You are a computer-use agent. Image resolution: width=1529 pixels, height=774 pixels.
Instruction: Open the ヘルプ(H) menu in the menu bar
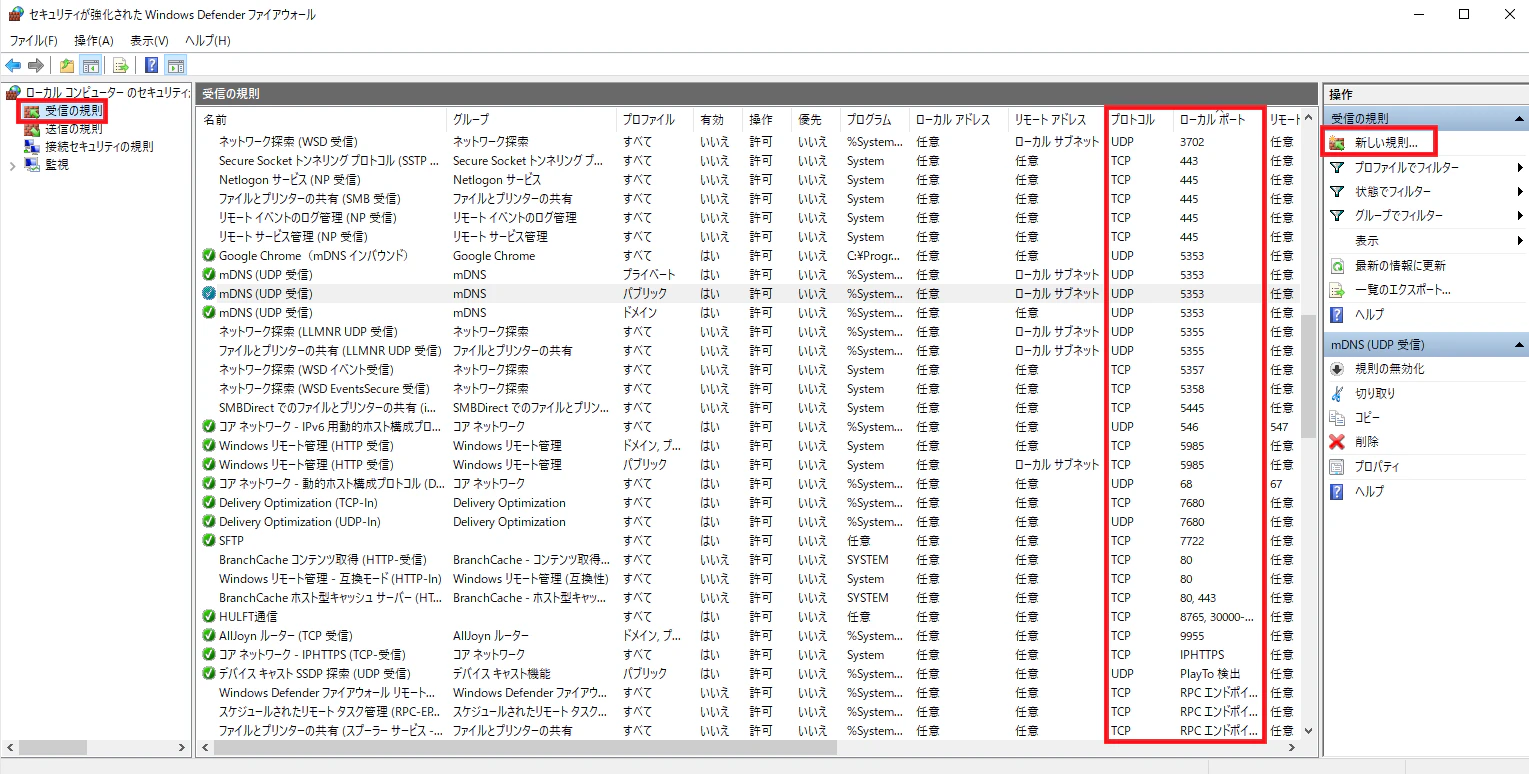[208, 41]
